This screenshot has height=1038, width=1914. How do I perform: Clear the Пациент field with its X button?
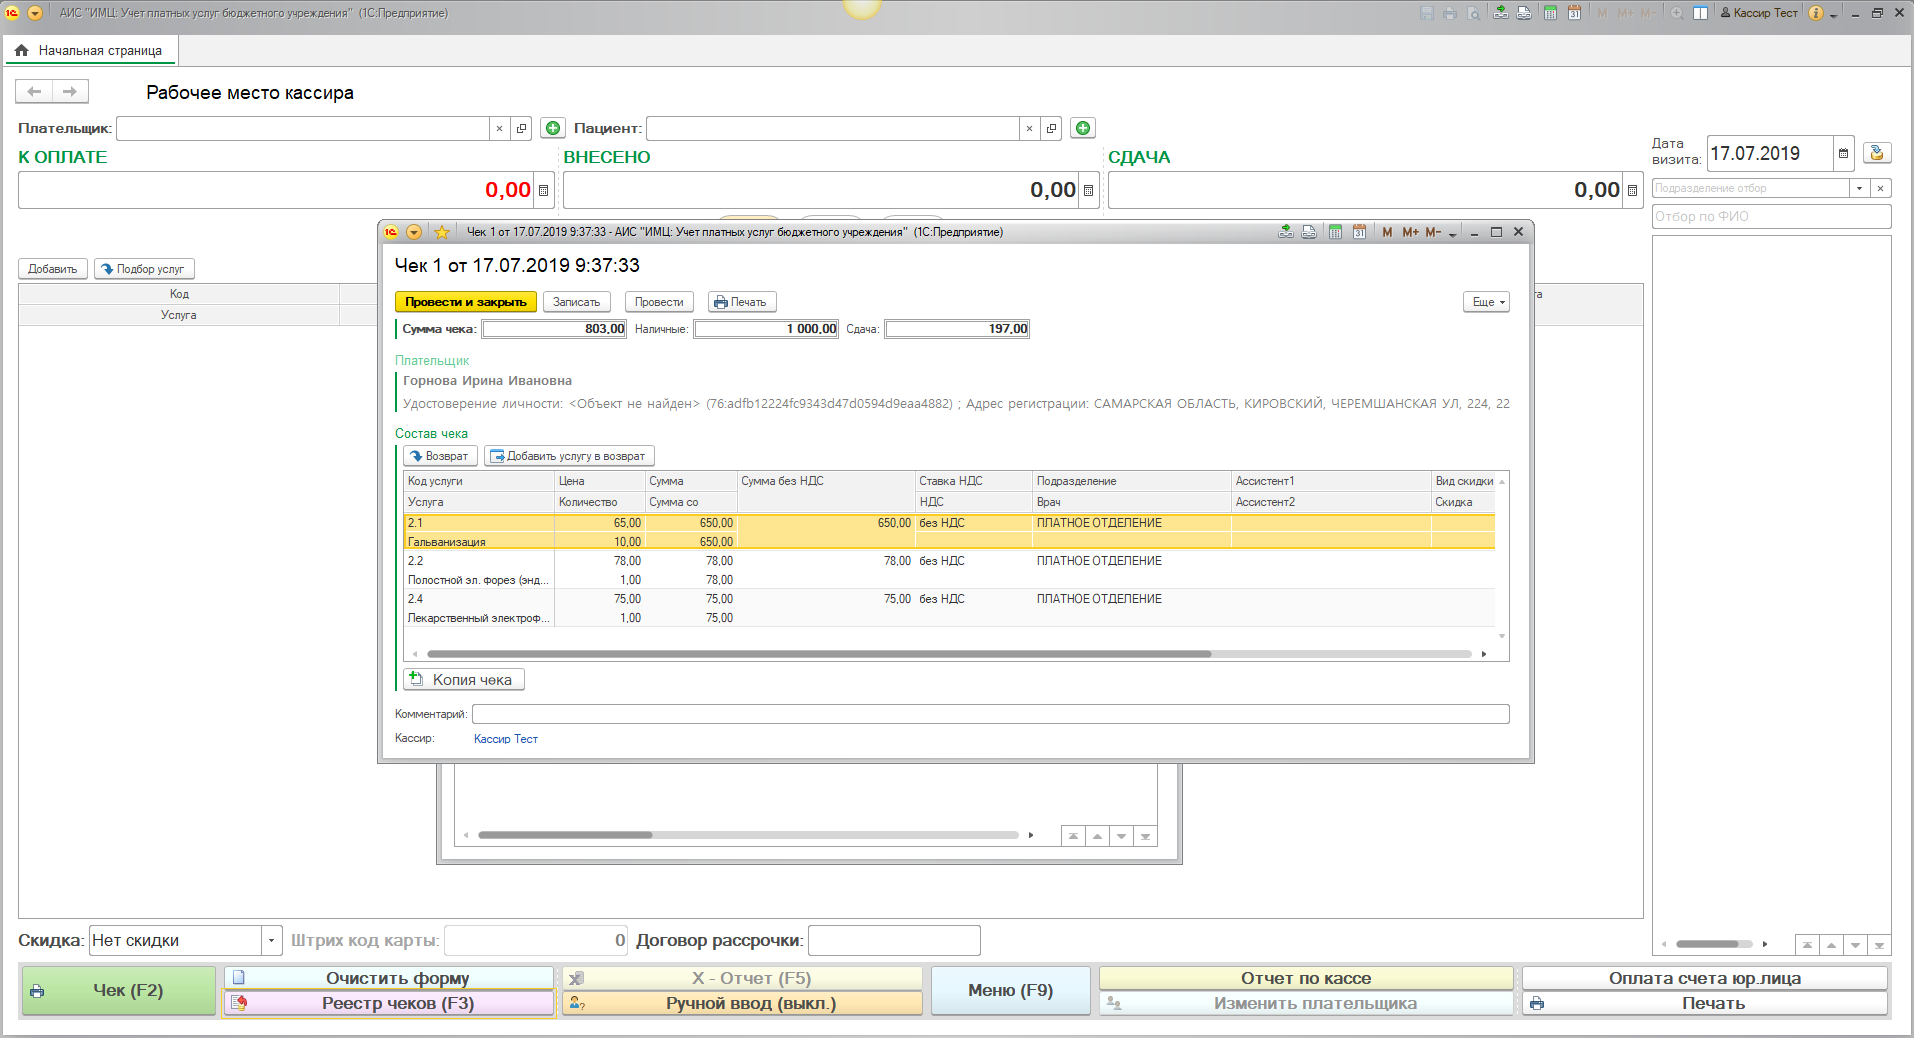(x=1029, y=128)
